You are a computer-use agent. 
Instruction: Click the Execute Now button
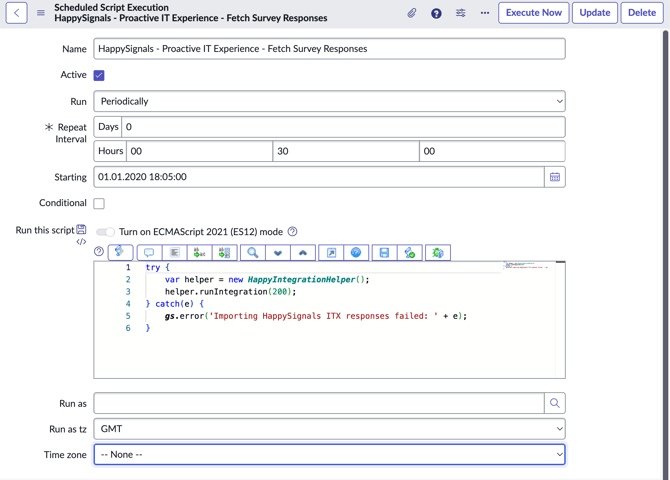click(x=533, y=13)
